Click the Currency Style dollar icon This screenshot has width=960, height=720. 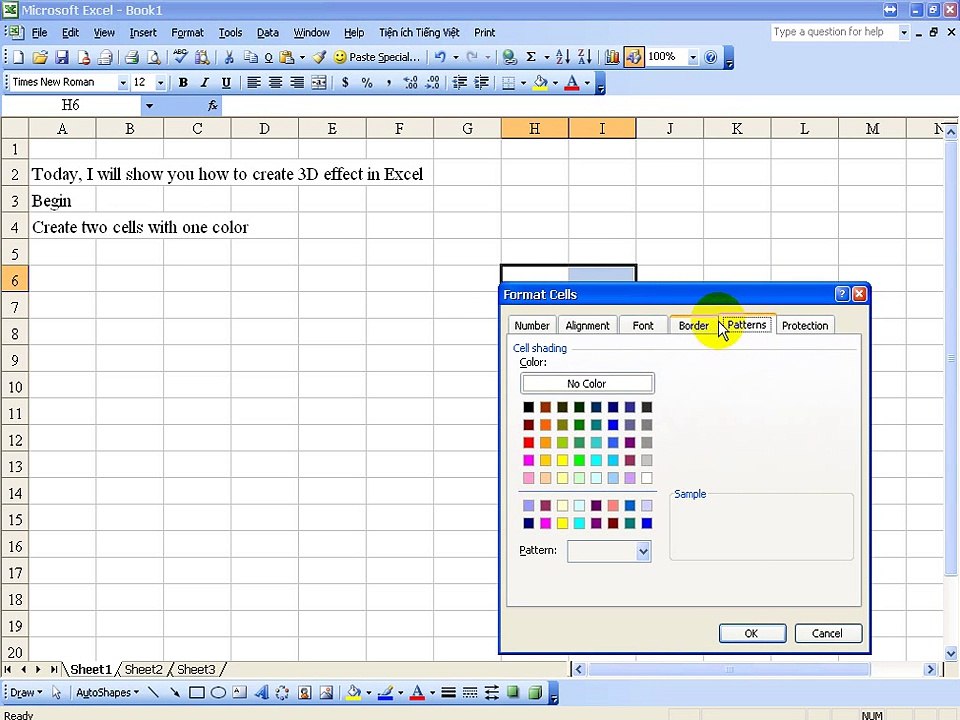tap(345, 83)
